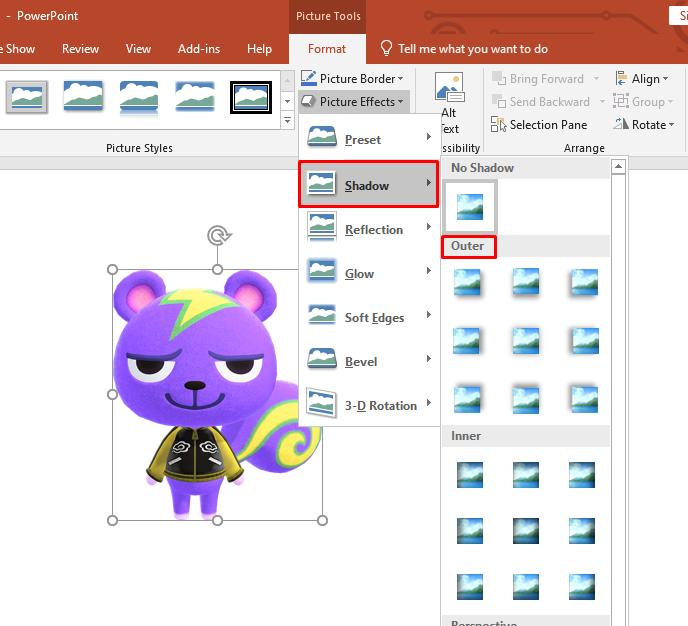688x626 pixels.
Task: Open the Glow effects submenu
Action: 369,272
